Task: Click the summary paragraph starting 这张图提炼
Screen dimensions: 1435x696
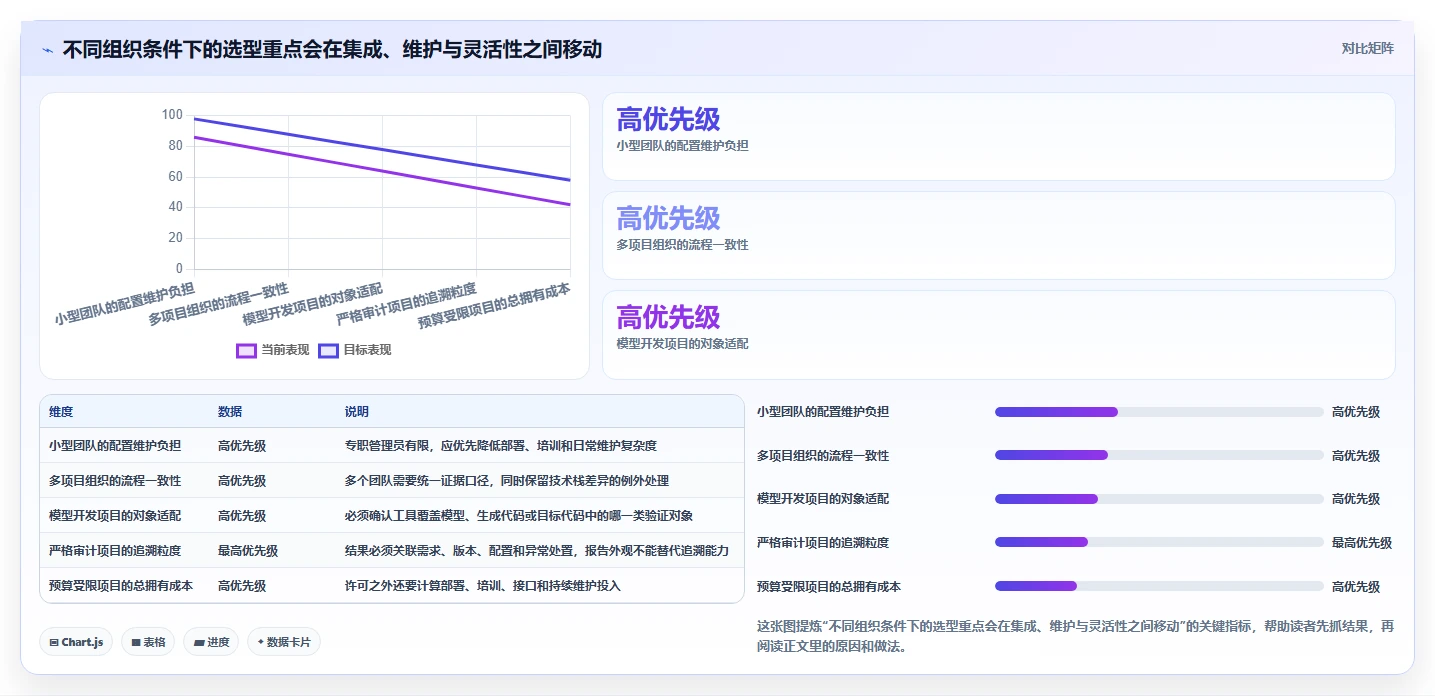Action: pyautogui.click(x=1076, y=636)
